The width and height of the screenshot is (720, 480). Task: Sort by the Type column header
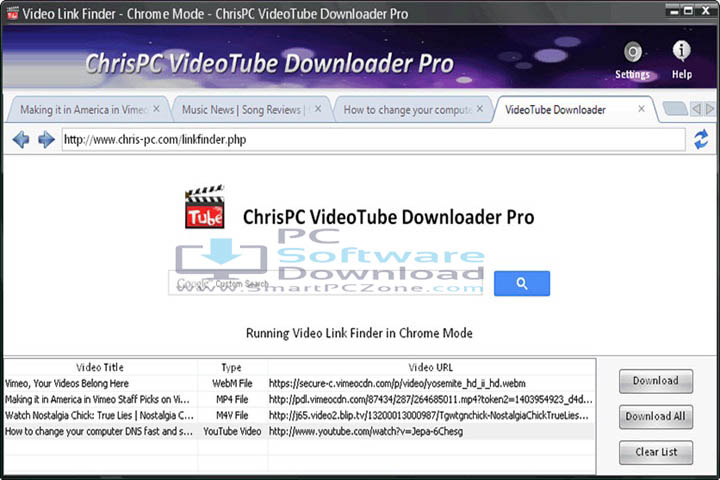[x=231, y=367]
